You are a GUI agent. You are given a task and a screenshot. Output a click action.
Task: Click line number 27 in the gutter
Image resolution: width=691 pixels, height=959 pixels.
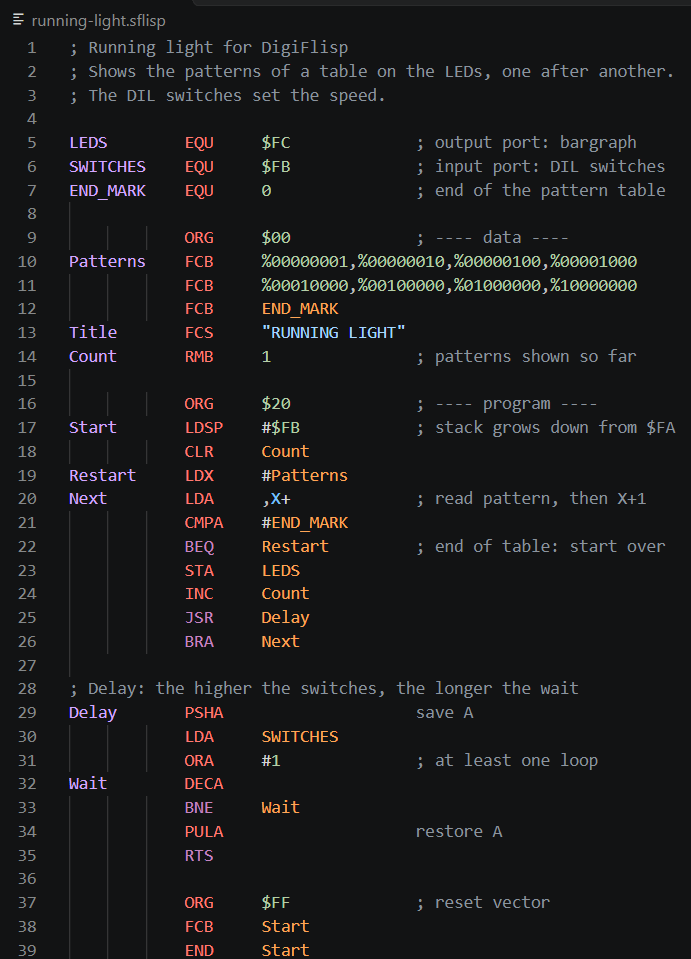[27, 665]
